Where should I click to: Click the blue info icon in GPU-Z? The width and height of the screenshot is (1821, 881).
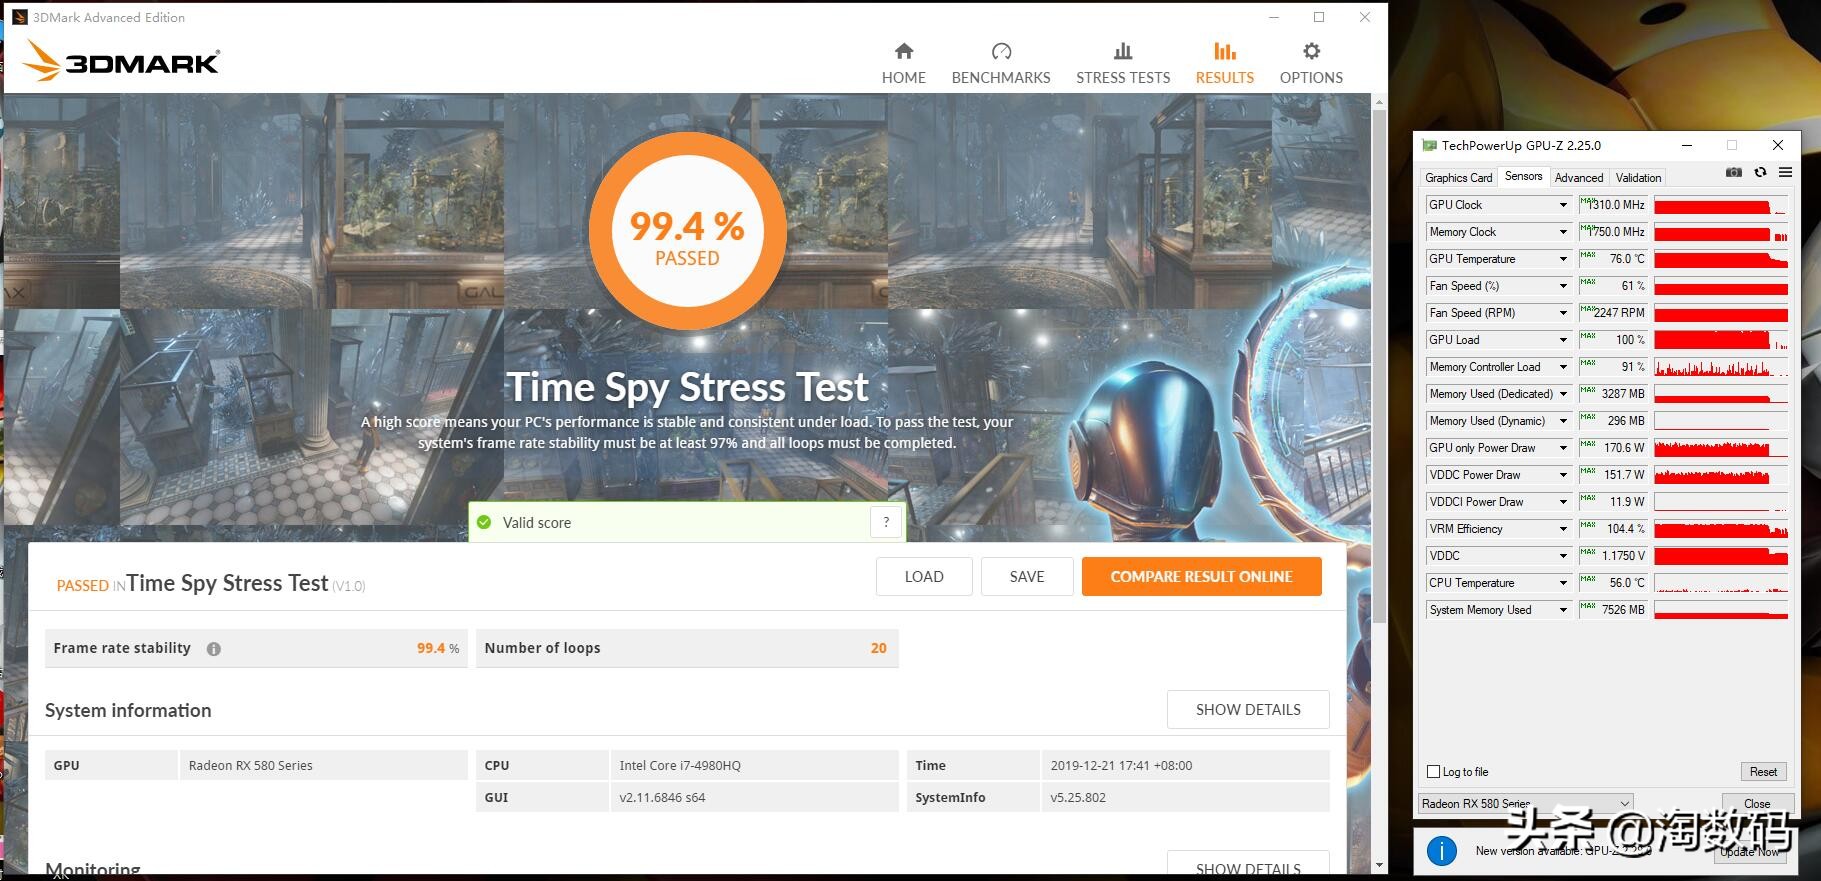click(1441, 851)
